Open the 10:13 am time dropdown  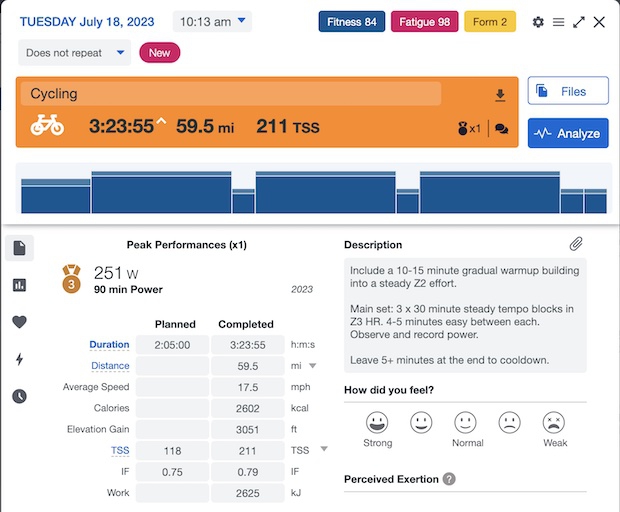[x=212, y=21]
